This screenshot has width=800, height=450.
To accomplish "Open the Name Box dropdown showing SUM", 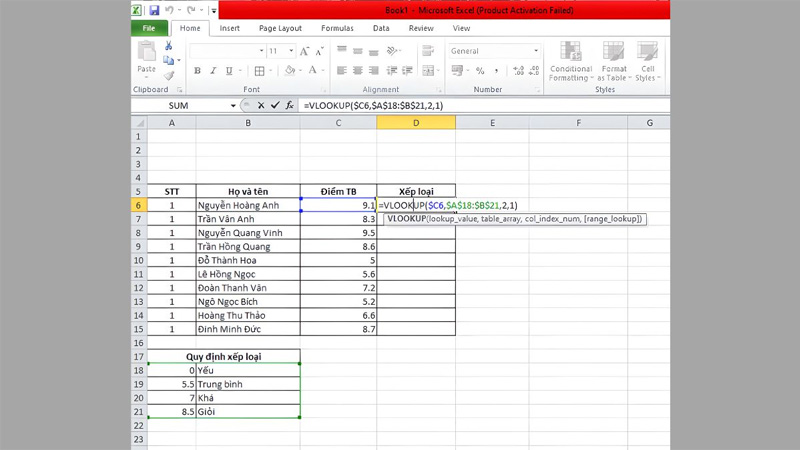I will pos(233,106).
